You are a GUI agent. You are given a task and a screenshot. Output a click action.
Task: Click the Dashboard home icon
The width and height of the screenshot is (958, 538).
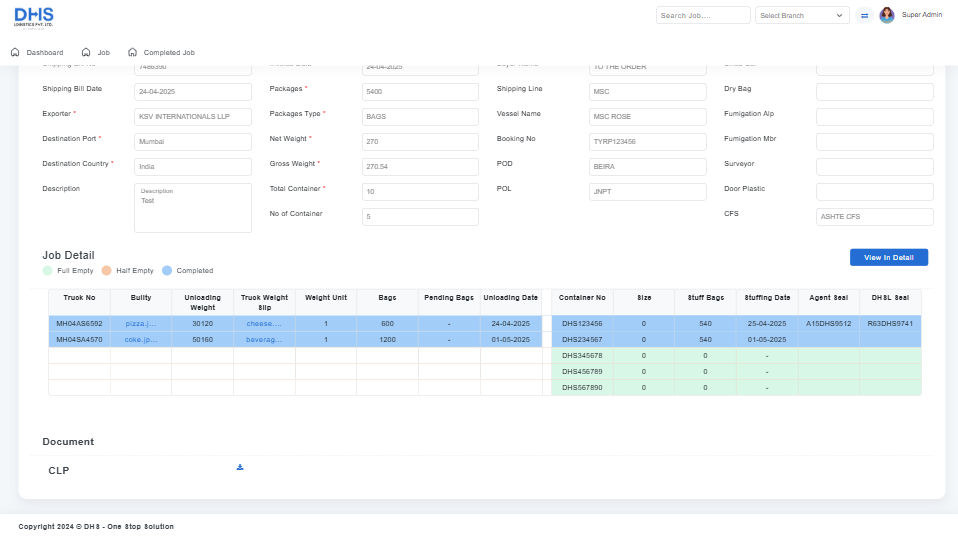[x=15, y=52]
